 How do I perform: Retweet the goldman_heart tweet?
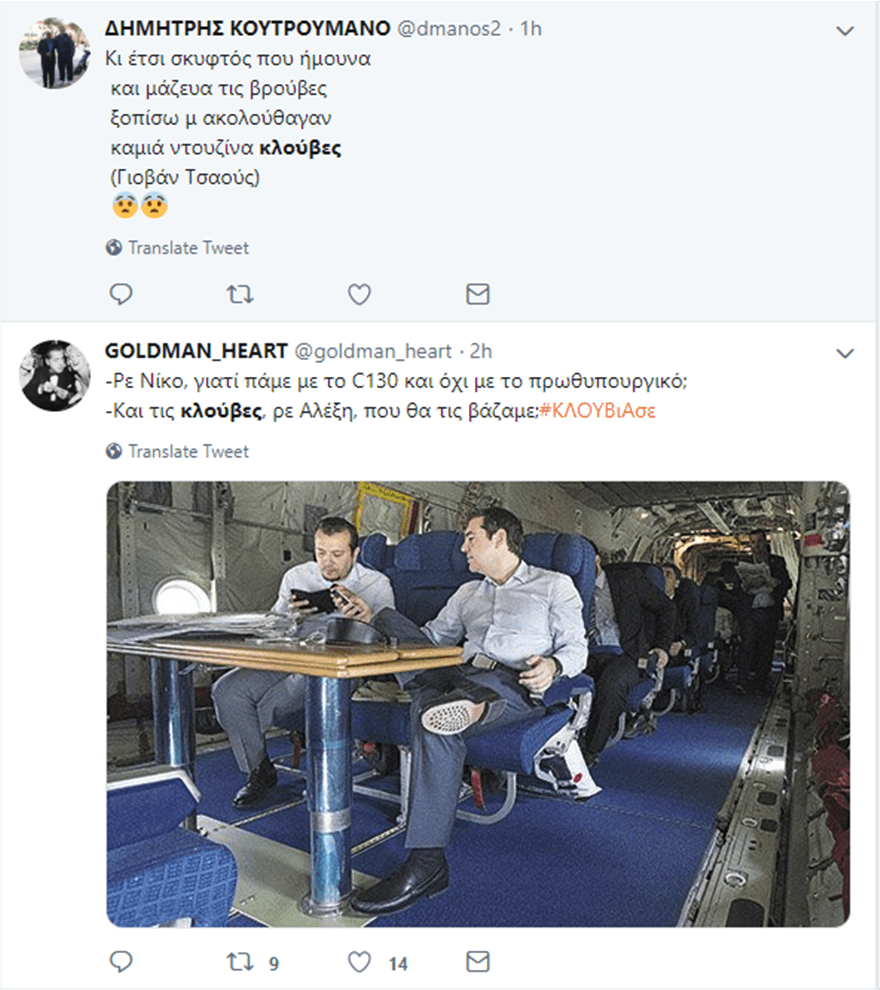(240, 962)
